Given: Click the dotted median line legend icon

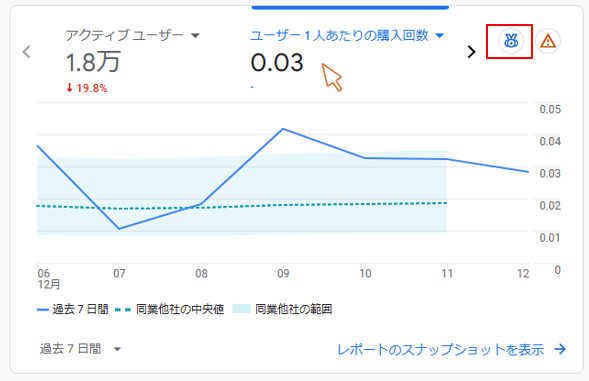Looking at the screenshot, I should tap(123, 310).
